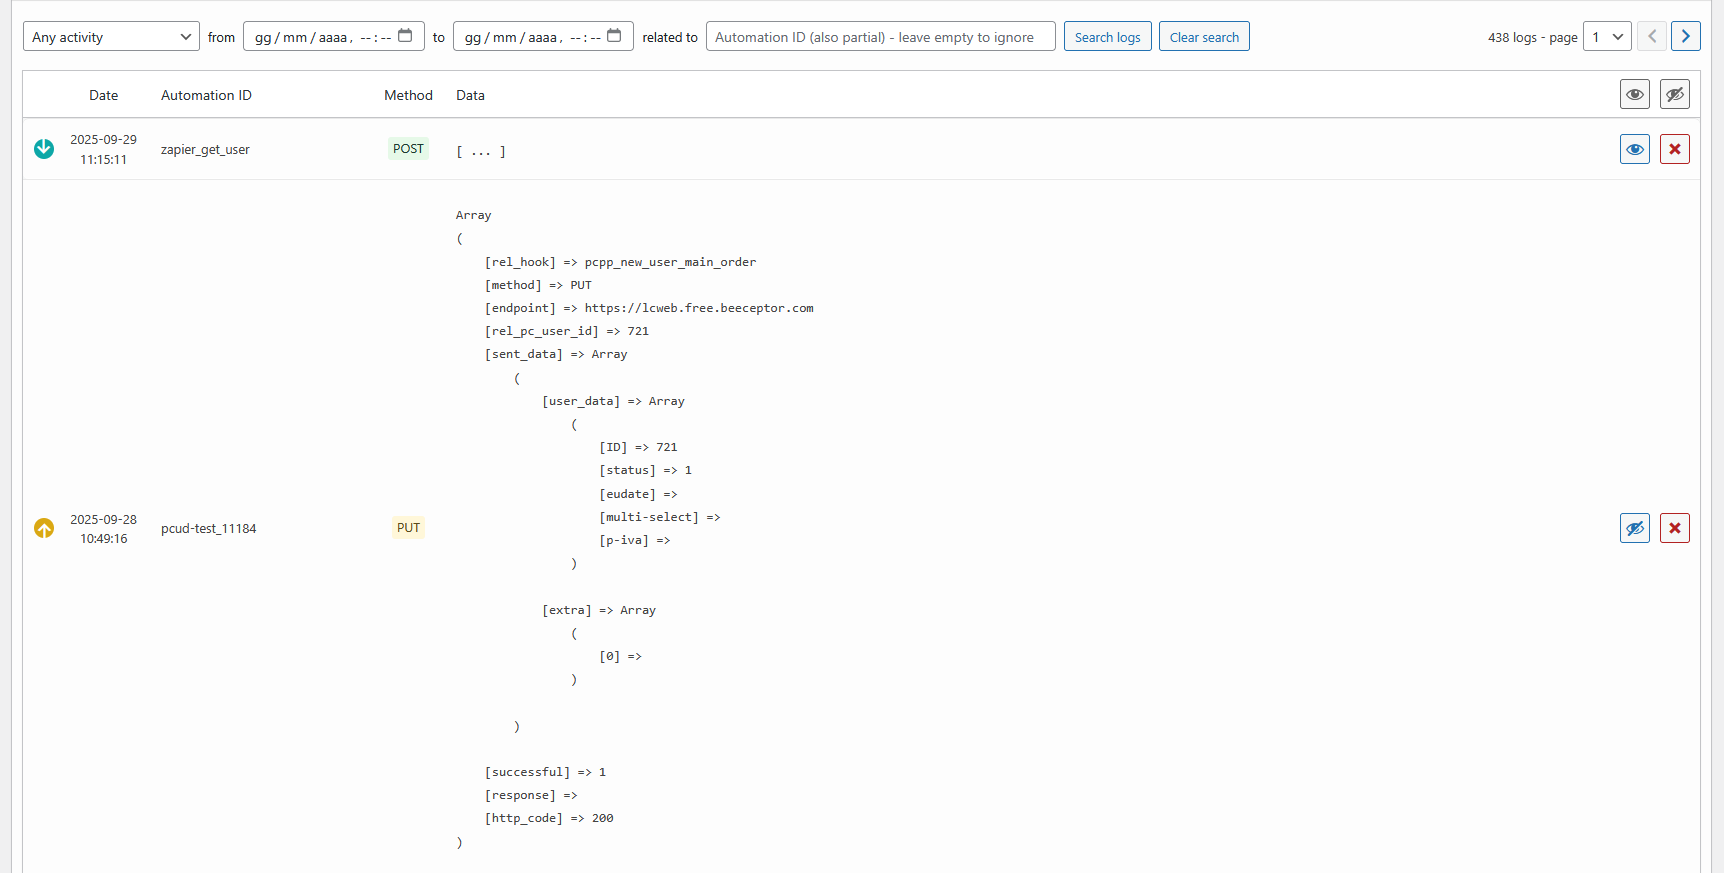1724x873 pixels.
Task: Click the PUT method badge
Action: tap(408, 528)
